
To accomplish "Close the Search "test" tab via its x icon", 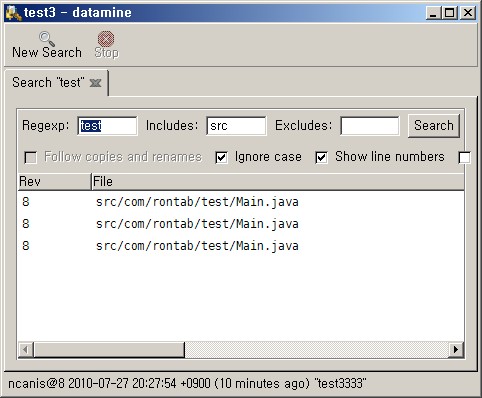I will pyautogui.click(x=95, y=83).
